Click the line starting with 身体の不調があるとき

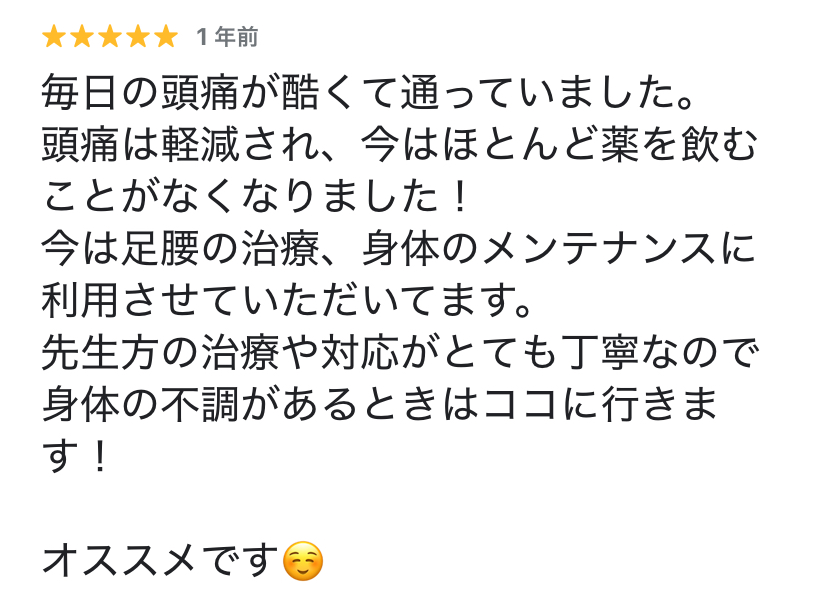coord(380,406)
